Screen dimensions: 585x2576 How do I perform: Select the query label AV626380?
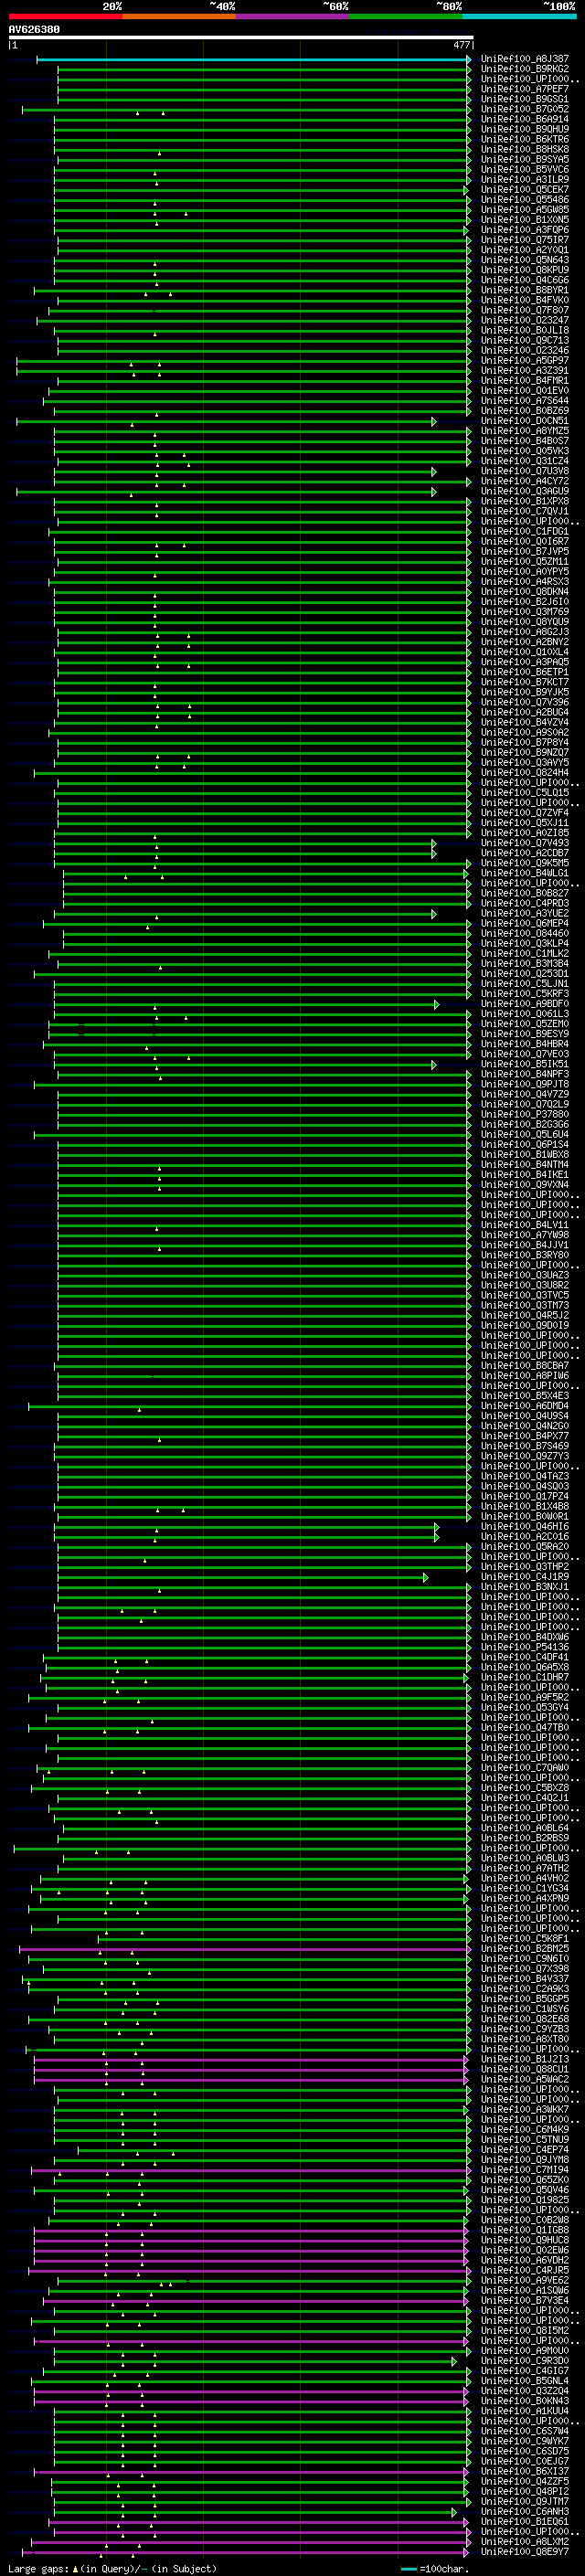click(34, 30)
